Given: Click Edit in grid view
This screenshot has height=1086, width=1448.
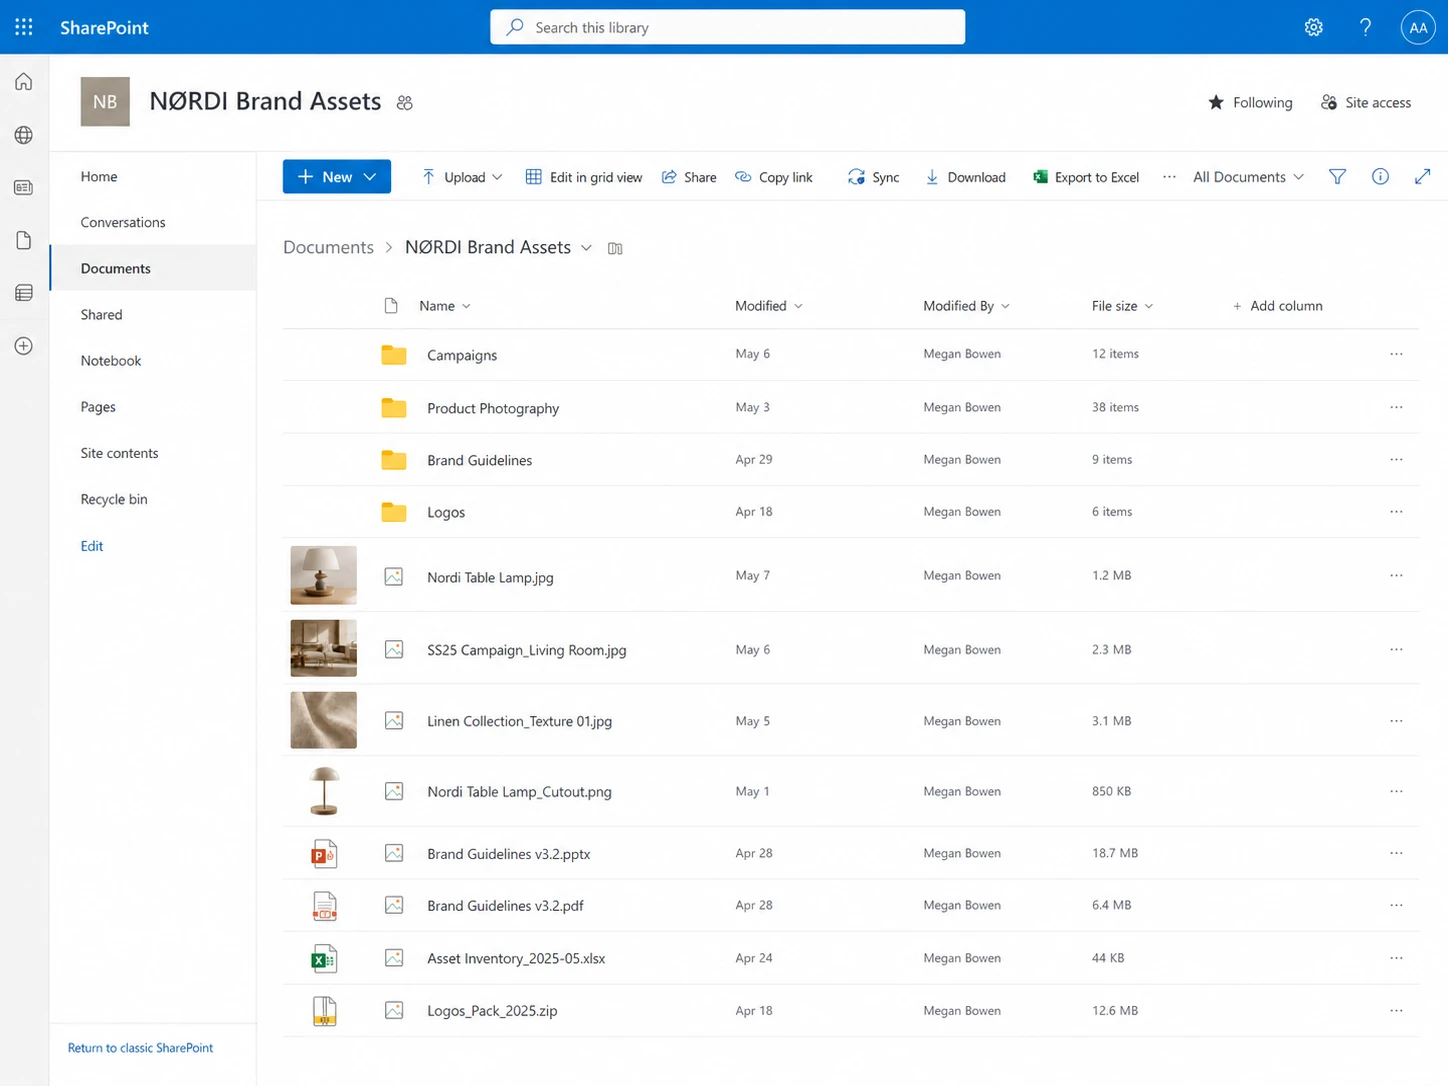Looking at the screenshot, I should (584, 177).
